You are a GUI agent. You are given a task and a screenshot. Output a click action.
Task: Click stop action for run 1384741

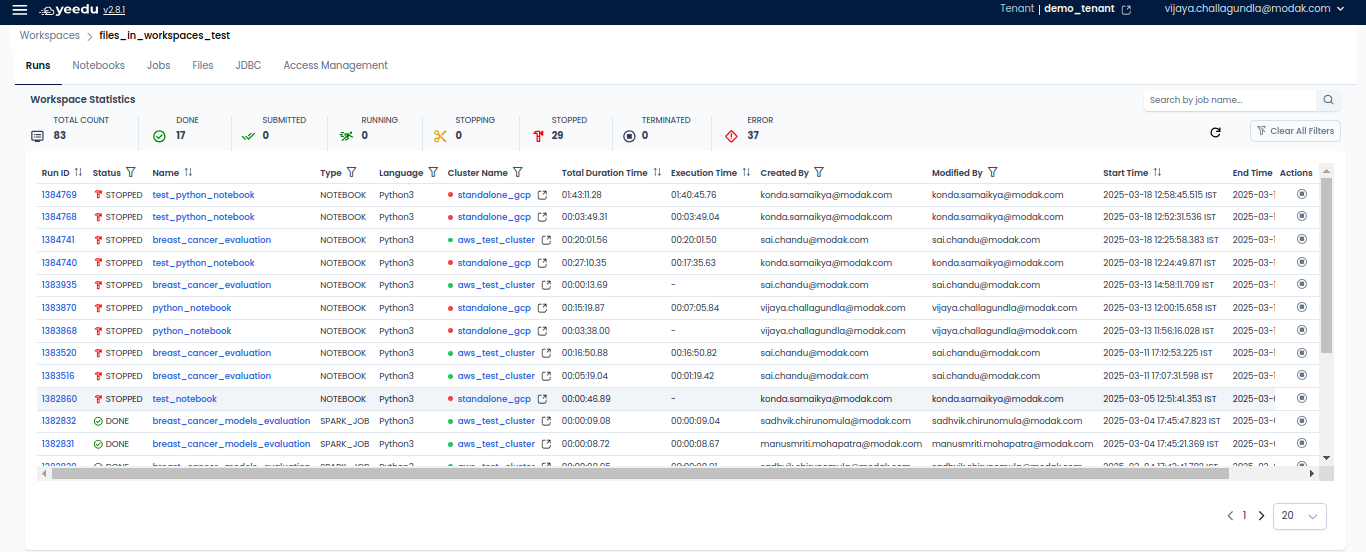click(1301, 240)
